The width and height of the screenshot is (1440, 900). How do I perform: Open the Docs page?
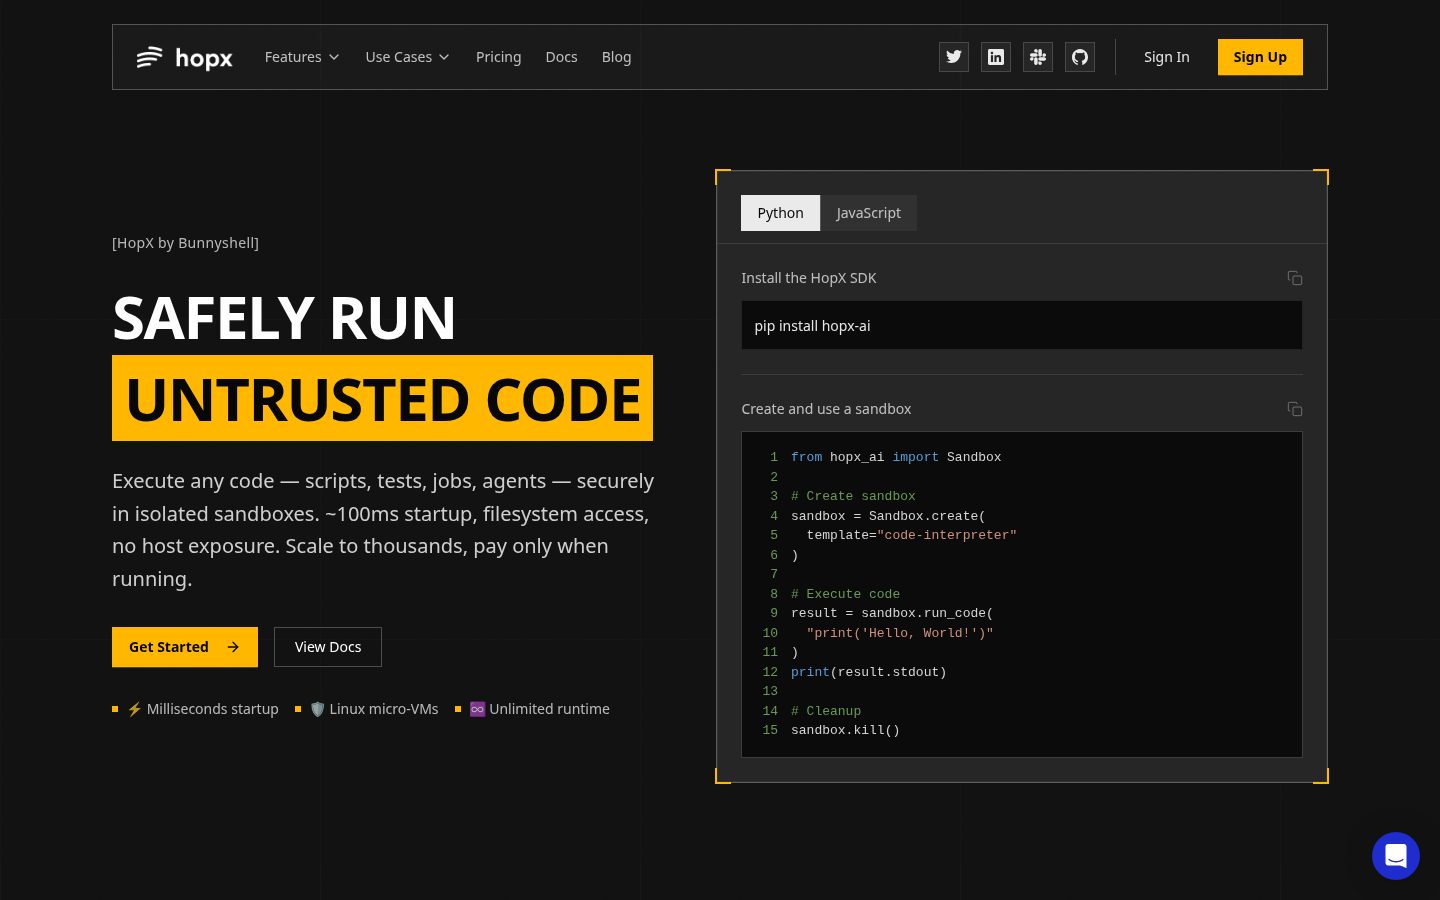(x=561, y=57)
